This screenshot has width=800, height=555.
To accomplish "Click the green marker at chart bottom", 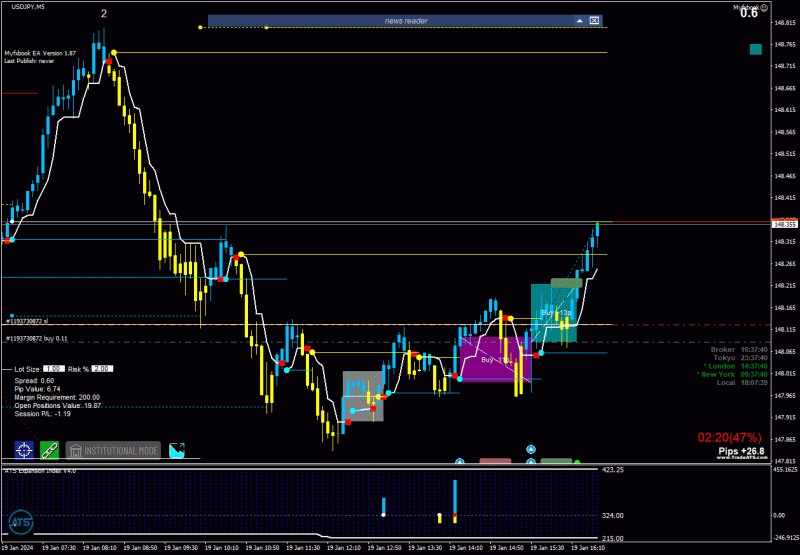I will [x=556, y=461].
